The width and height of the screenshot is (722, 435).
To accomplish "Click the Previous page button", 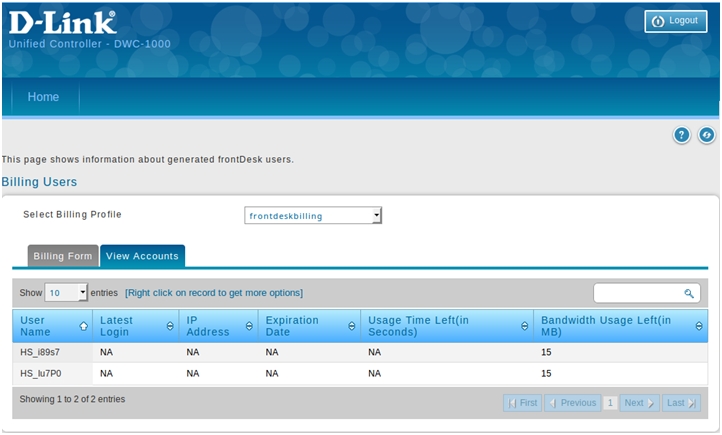I will click(x=572, y=403).
